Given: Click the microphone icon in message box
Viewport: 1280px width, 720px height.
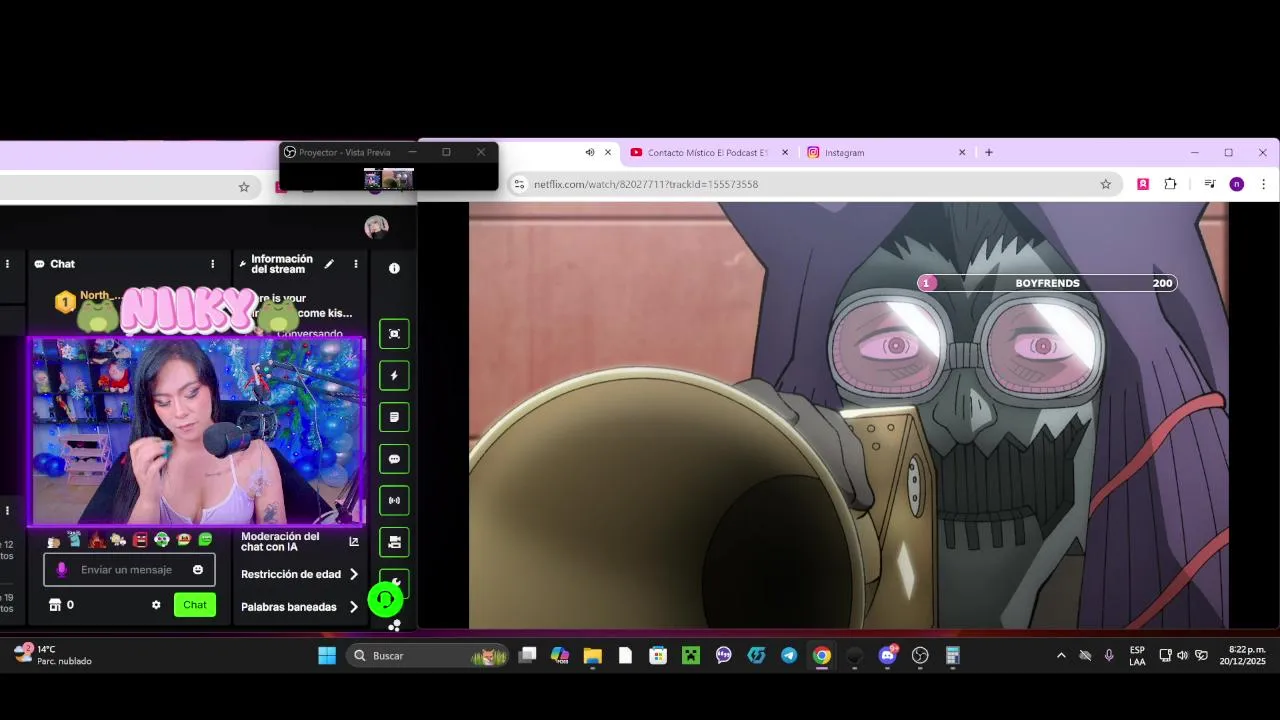Looking at the screenshot, I should click(61, 569).
